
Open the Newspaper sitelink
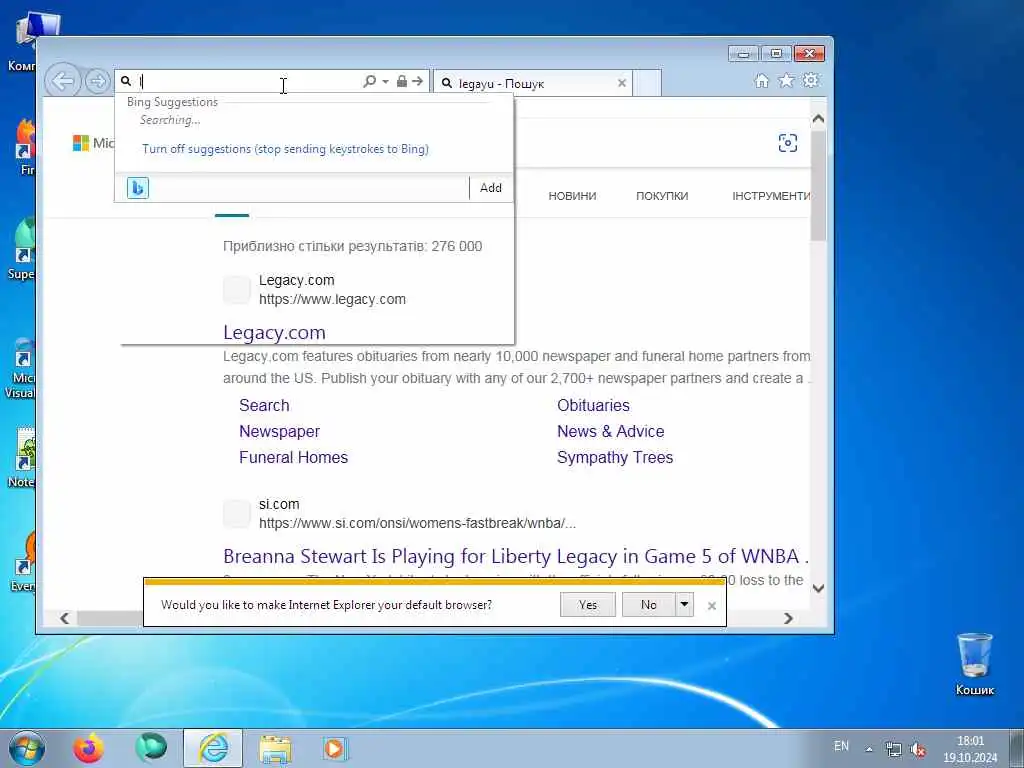click(280, 432)
